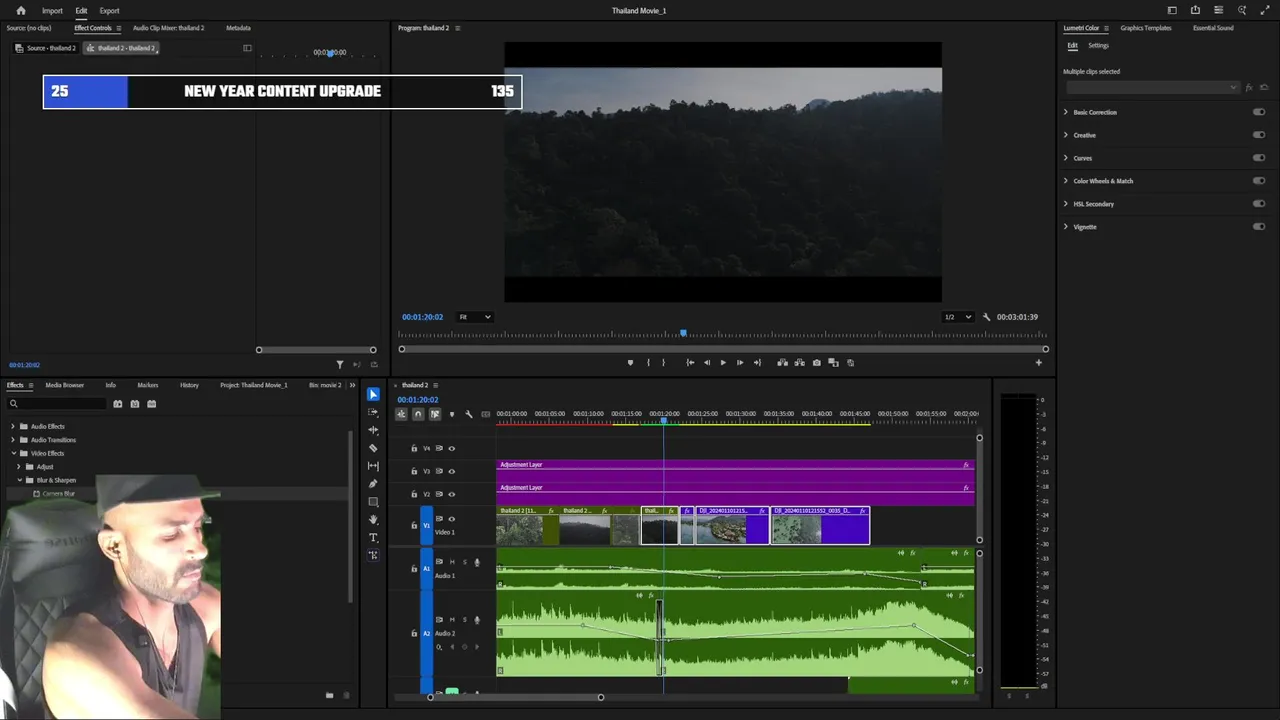Select the Ripple Edit tool

373,430
